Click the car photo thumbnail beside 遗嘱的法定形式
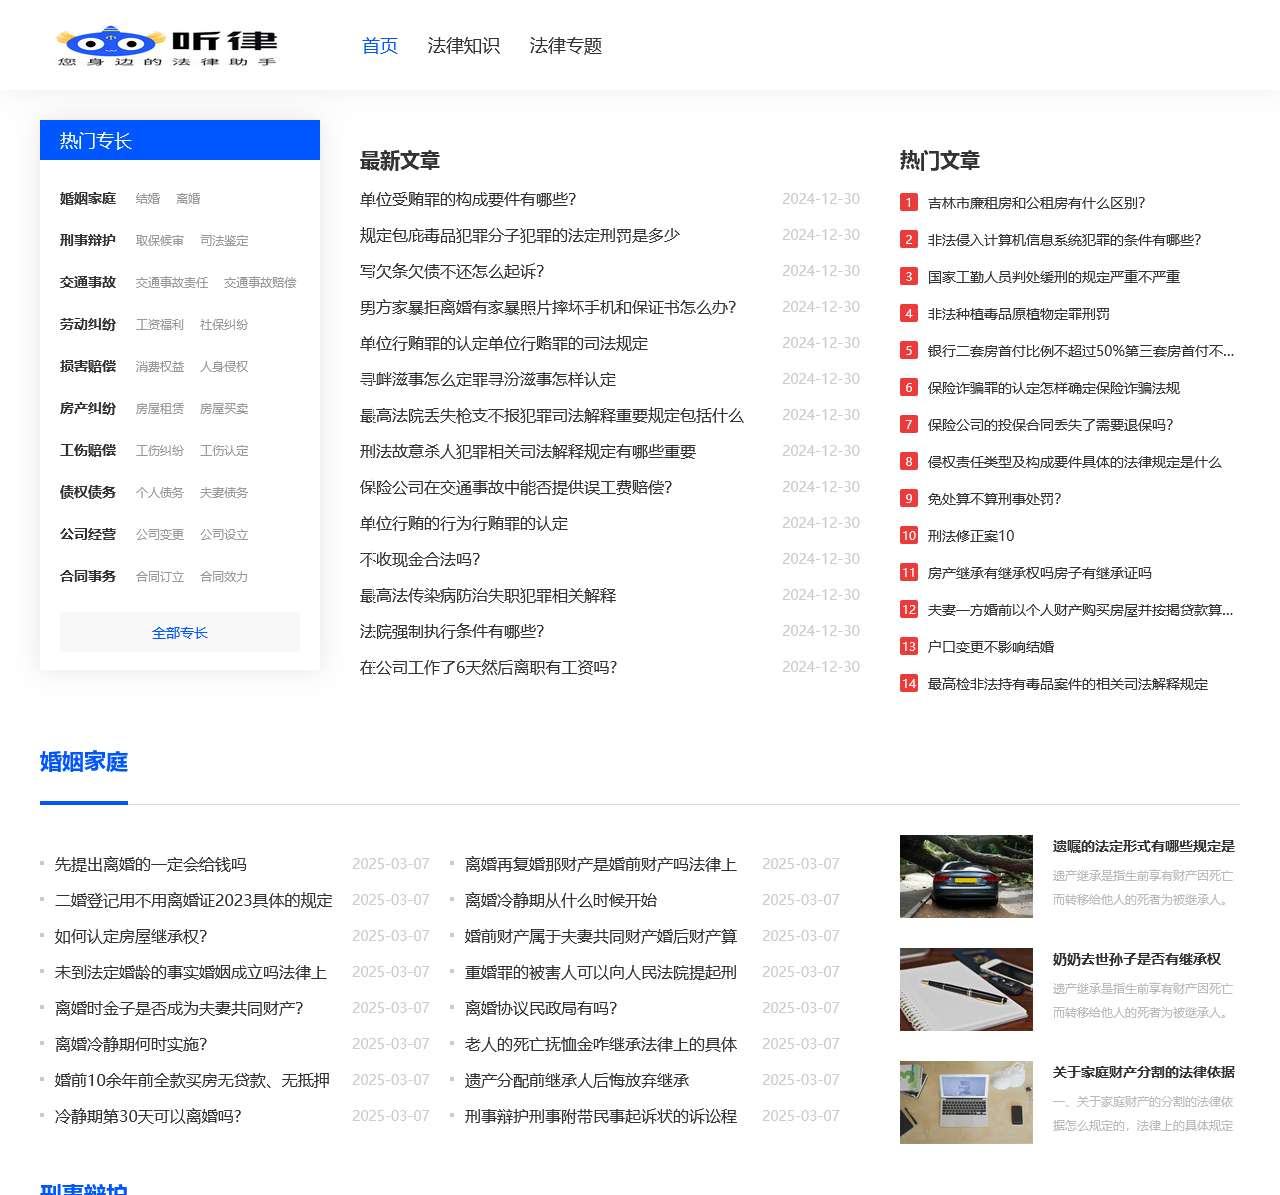The width and height of the screenshot is (1280, 1195). click(966, 876)
